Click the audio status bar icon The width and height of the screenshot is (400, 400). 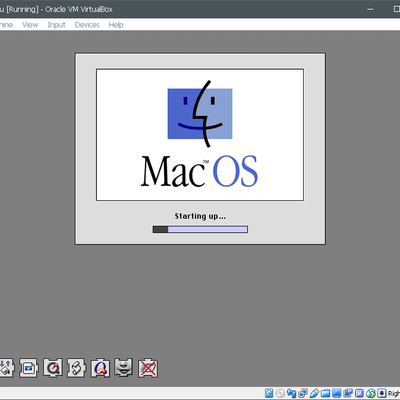tap(291, 393)
